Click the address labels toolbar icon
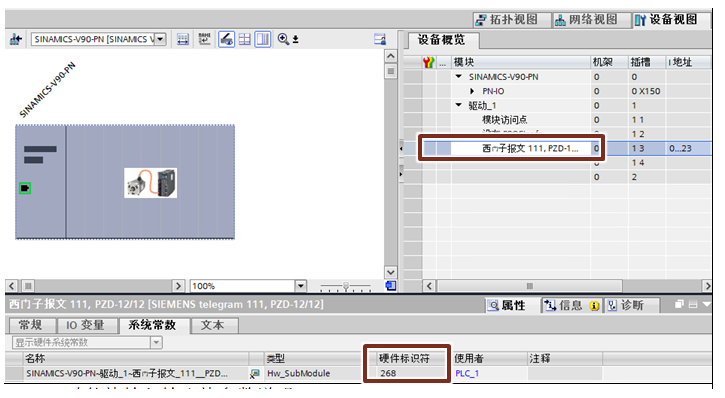 [x=204, y=39]
